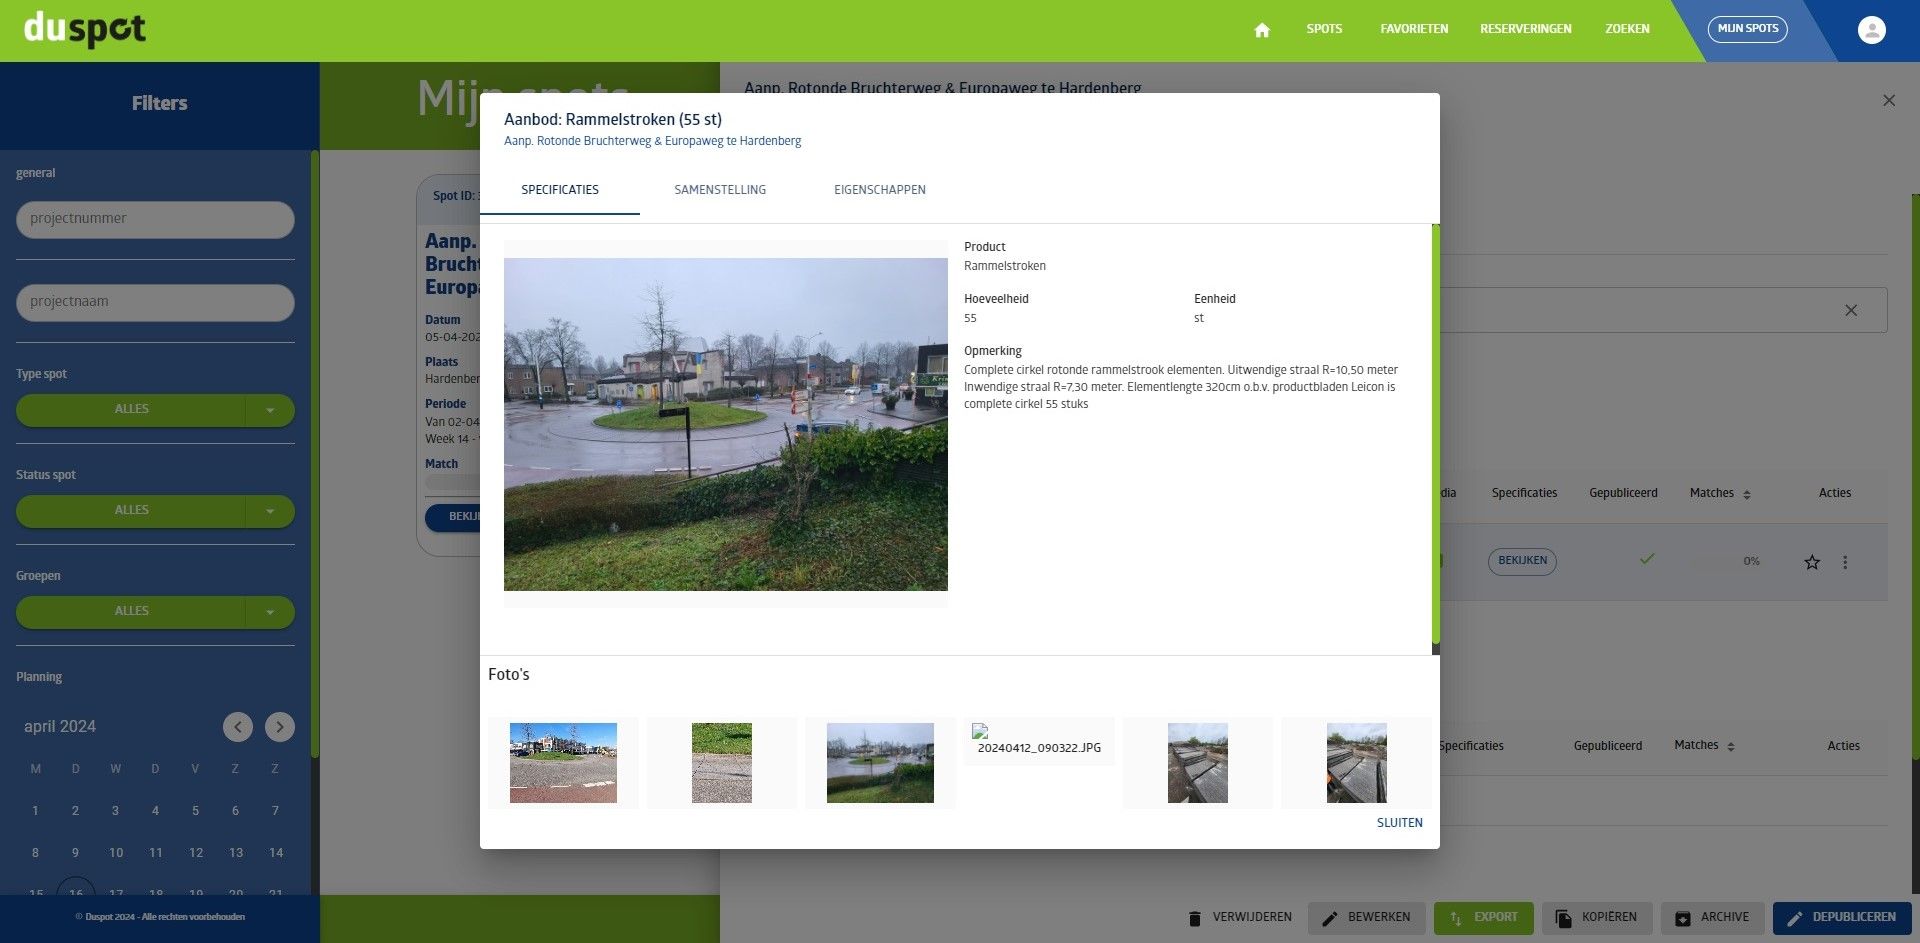Switch to the Samenstelling tab
1920x943 pixels.
point(719,190)
